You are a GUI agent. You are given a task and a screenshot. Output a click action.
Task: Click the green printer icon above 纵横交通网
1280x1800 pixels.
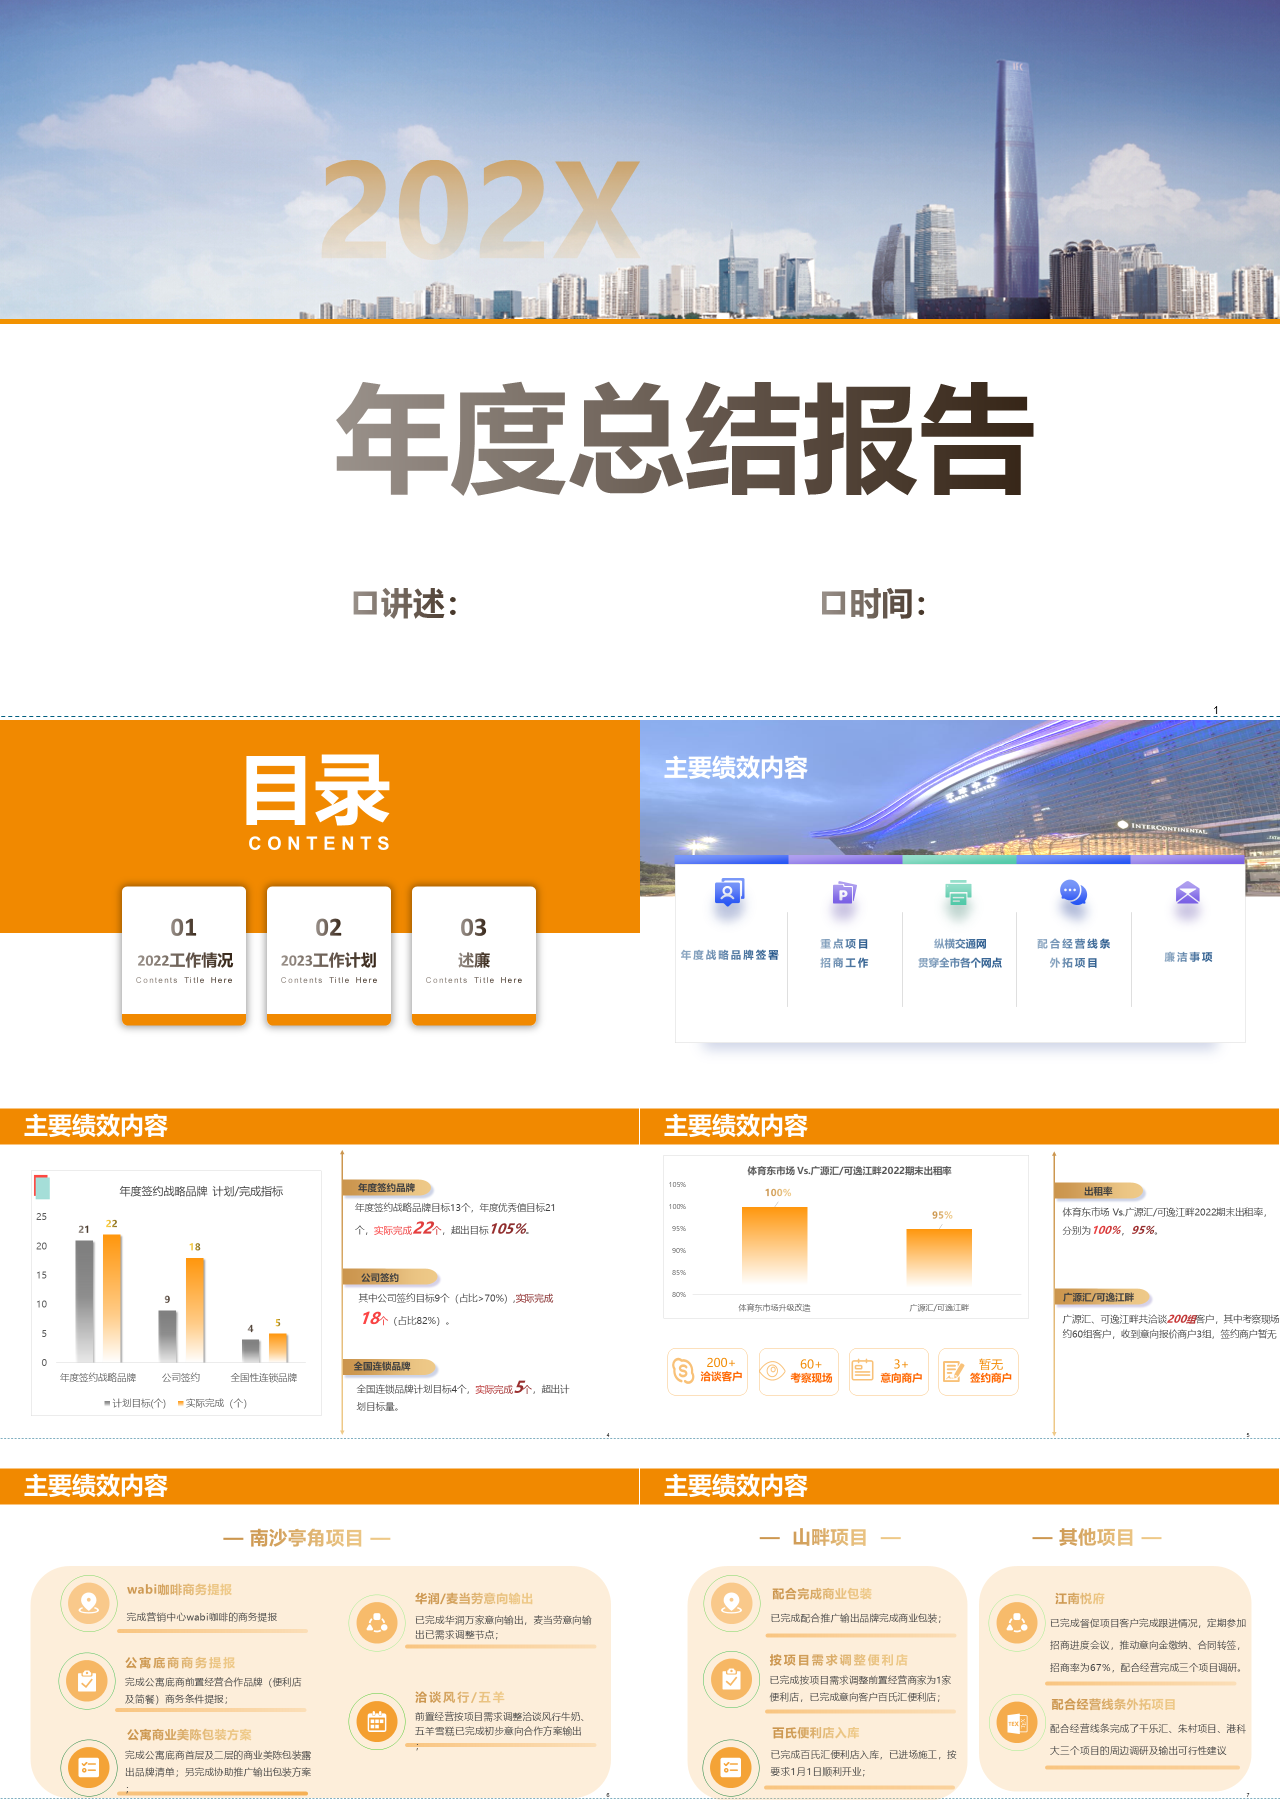(x=958, y=893)
